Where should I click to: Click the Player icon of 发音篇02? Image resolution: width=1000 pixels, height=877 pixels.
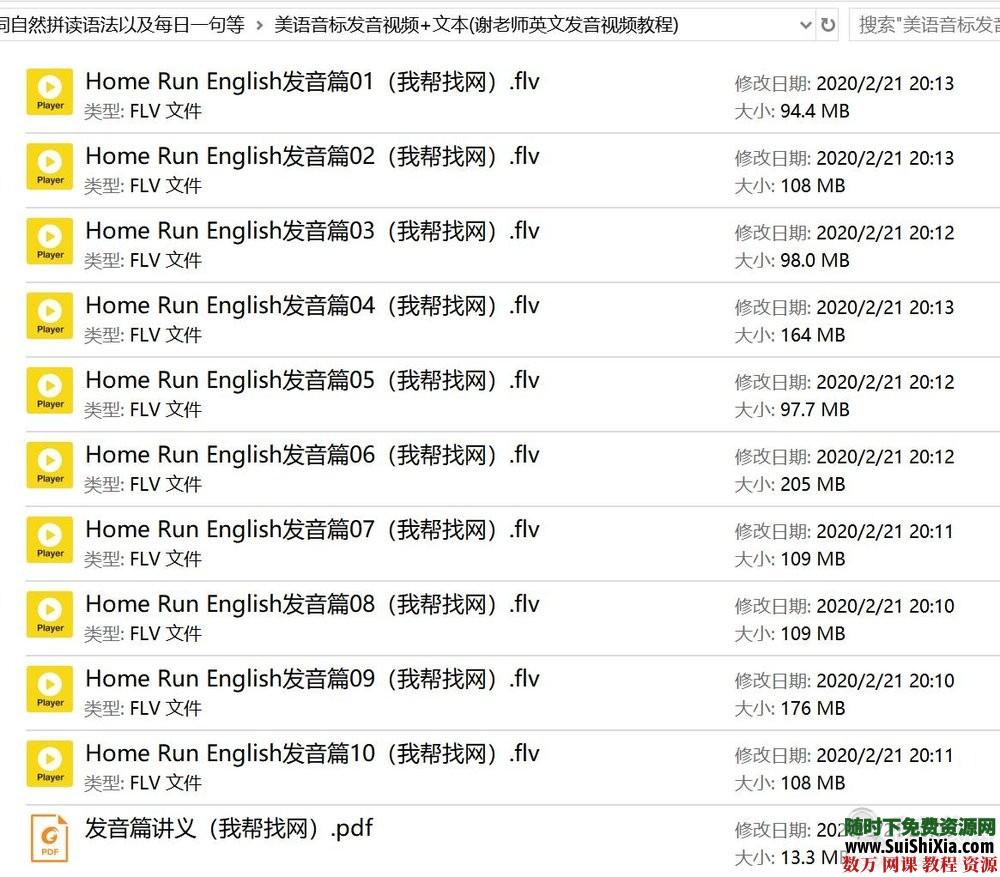point(49,166)
